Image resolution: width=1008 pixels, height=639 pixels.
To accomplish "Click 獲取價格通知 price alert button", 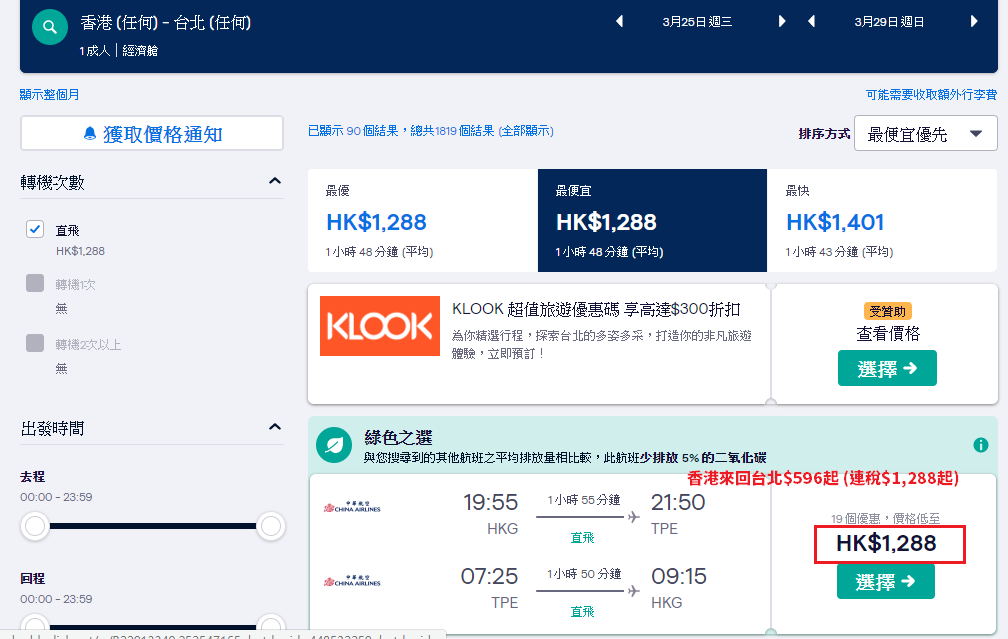I will [152, 134].
